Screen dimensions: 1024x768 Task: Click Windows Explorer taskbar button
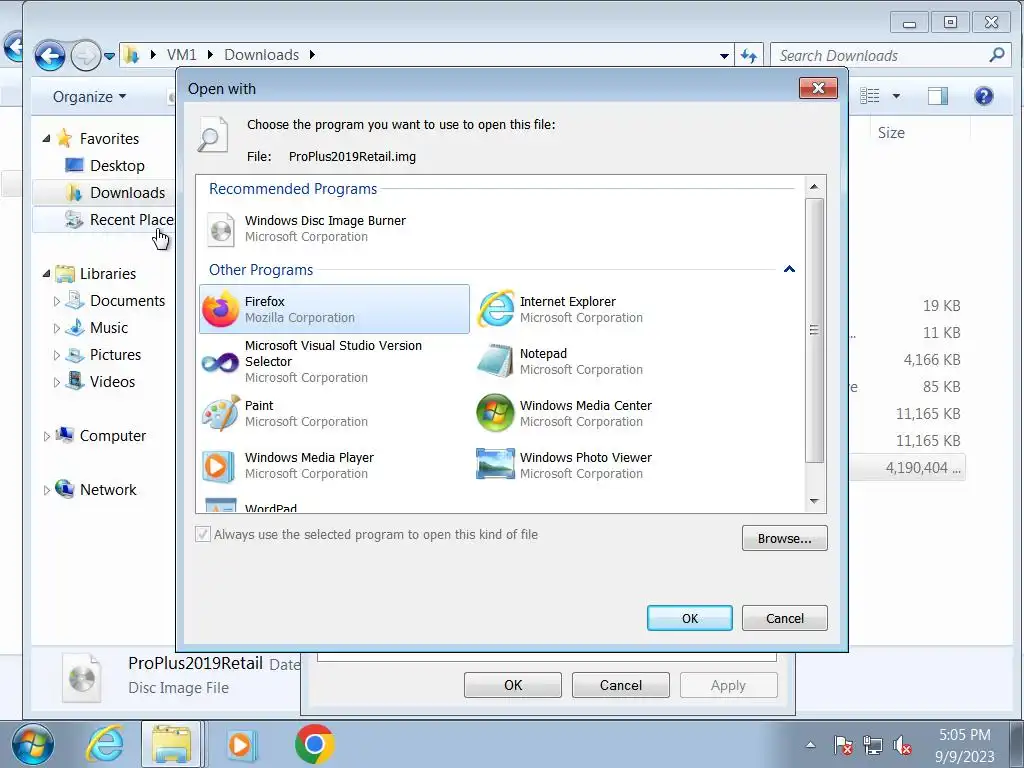[x=171, y=744]
